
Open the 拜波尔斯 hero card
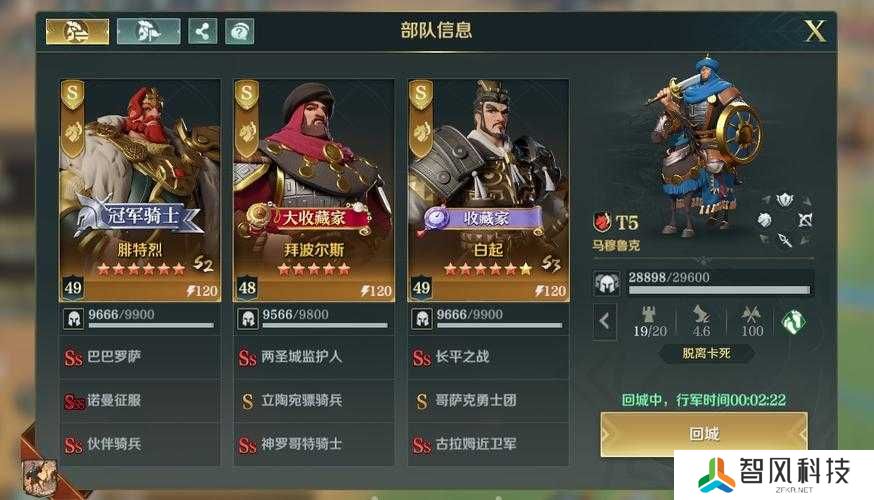pyautogui.click(x=314, y=190)
